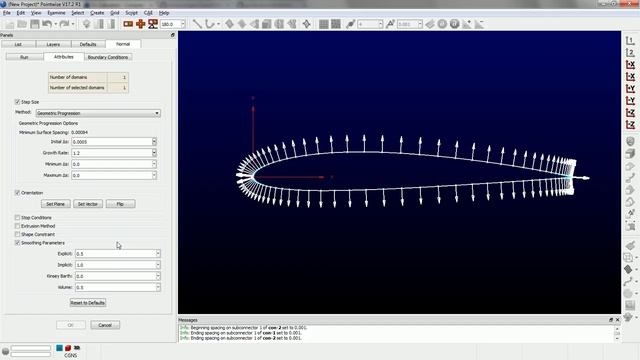The height and width of the screenshot is (360, 640).
Task: Click the New project toolbar icon
Action: pos(9,24)
